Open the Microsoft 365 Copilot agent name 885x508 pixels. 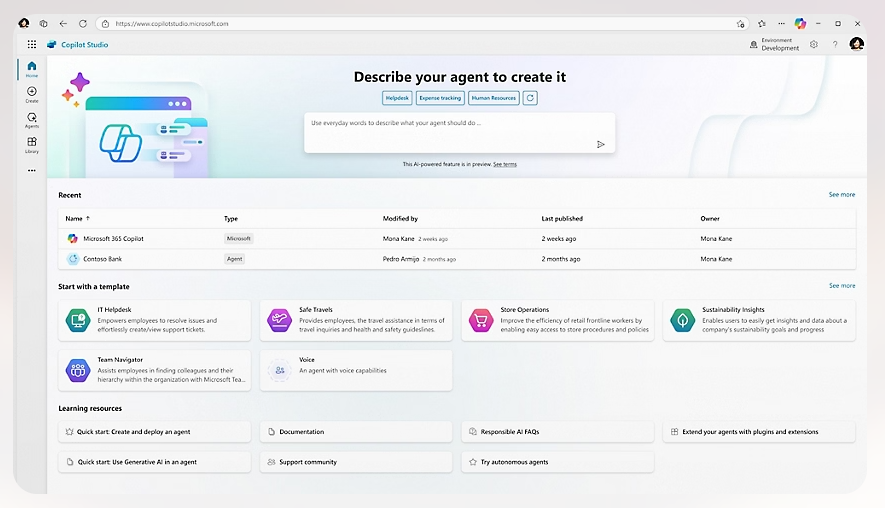point(113,239)
